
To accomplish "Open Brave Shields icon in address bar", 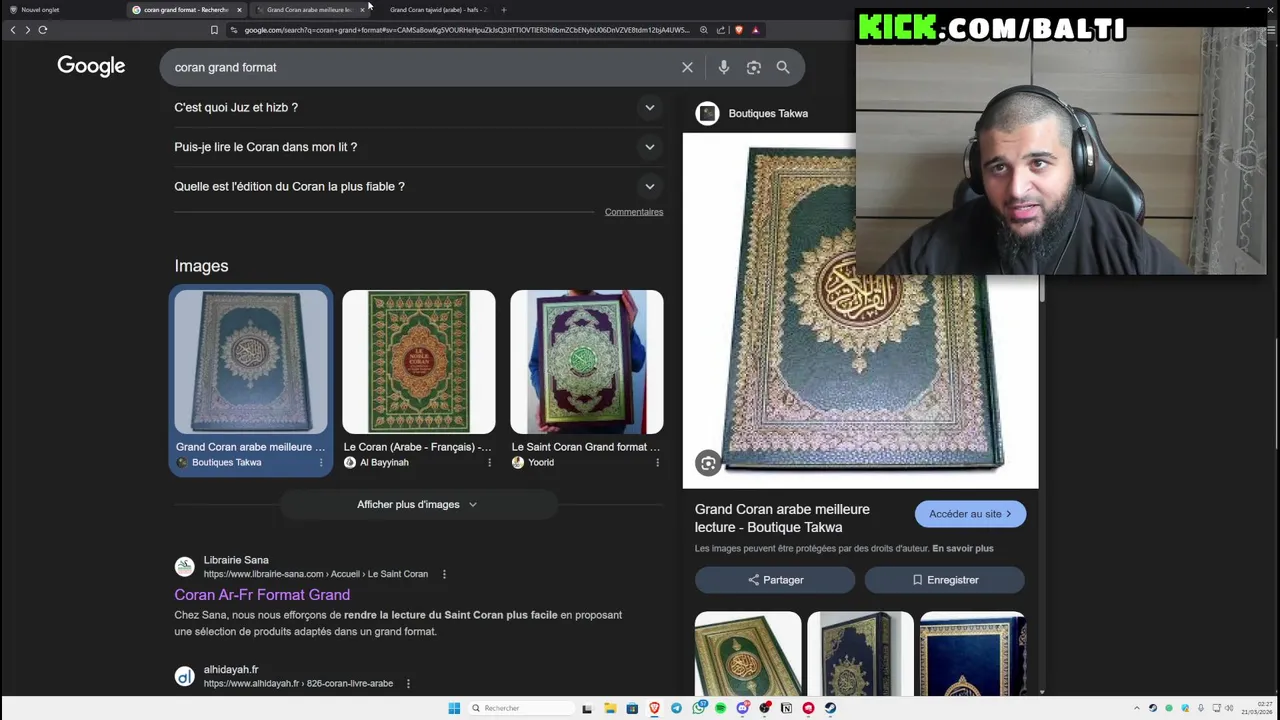I will (x=739, y=30).
